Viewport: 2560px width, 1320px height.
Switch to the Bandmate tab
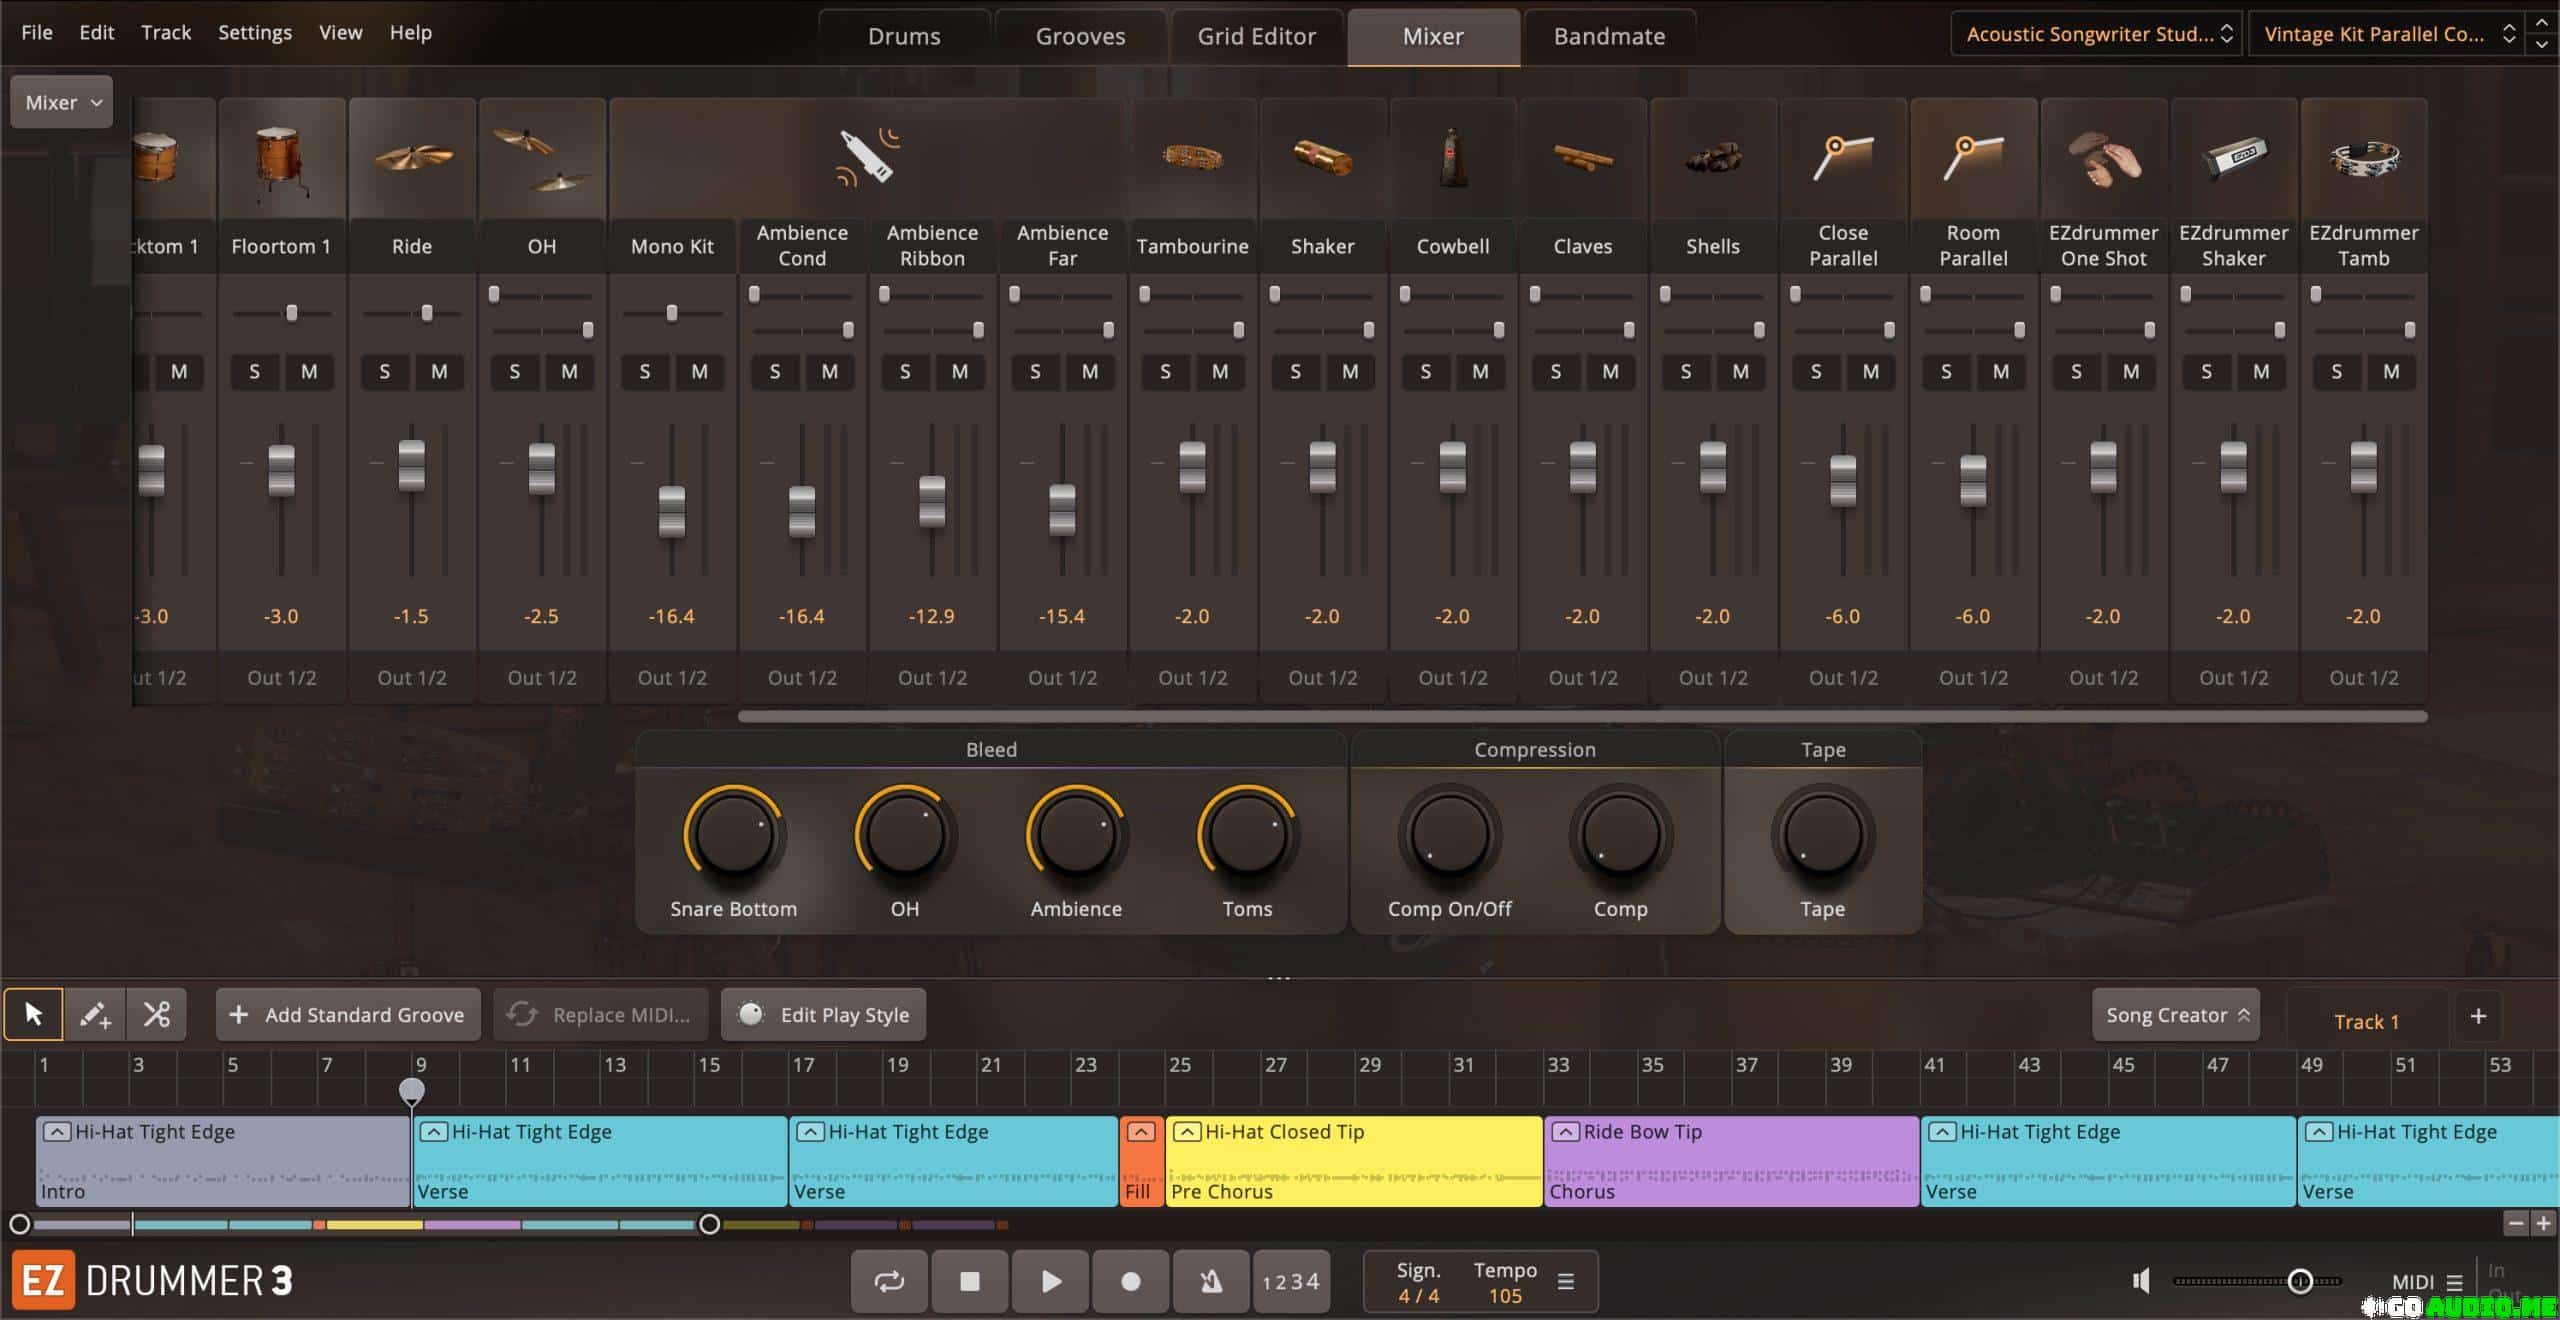pyautogui.click(x=1609, y=37)
